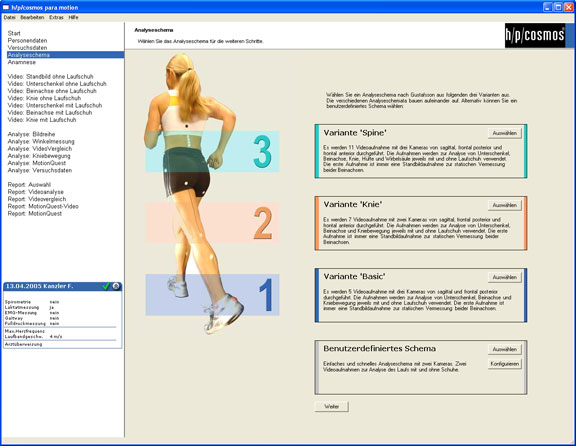Click the Fußdruckmessung row in patient card
Screen dimensions: 576x446
pyautogui.click(x=32, y=324)
